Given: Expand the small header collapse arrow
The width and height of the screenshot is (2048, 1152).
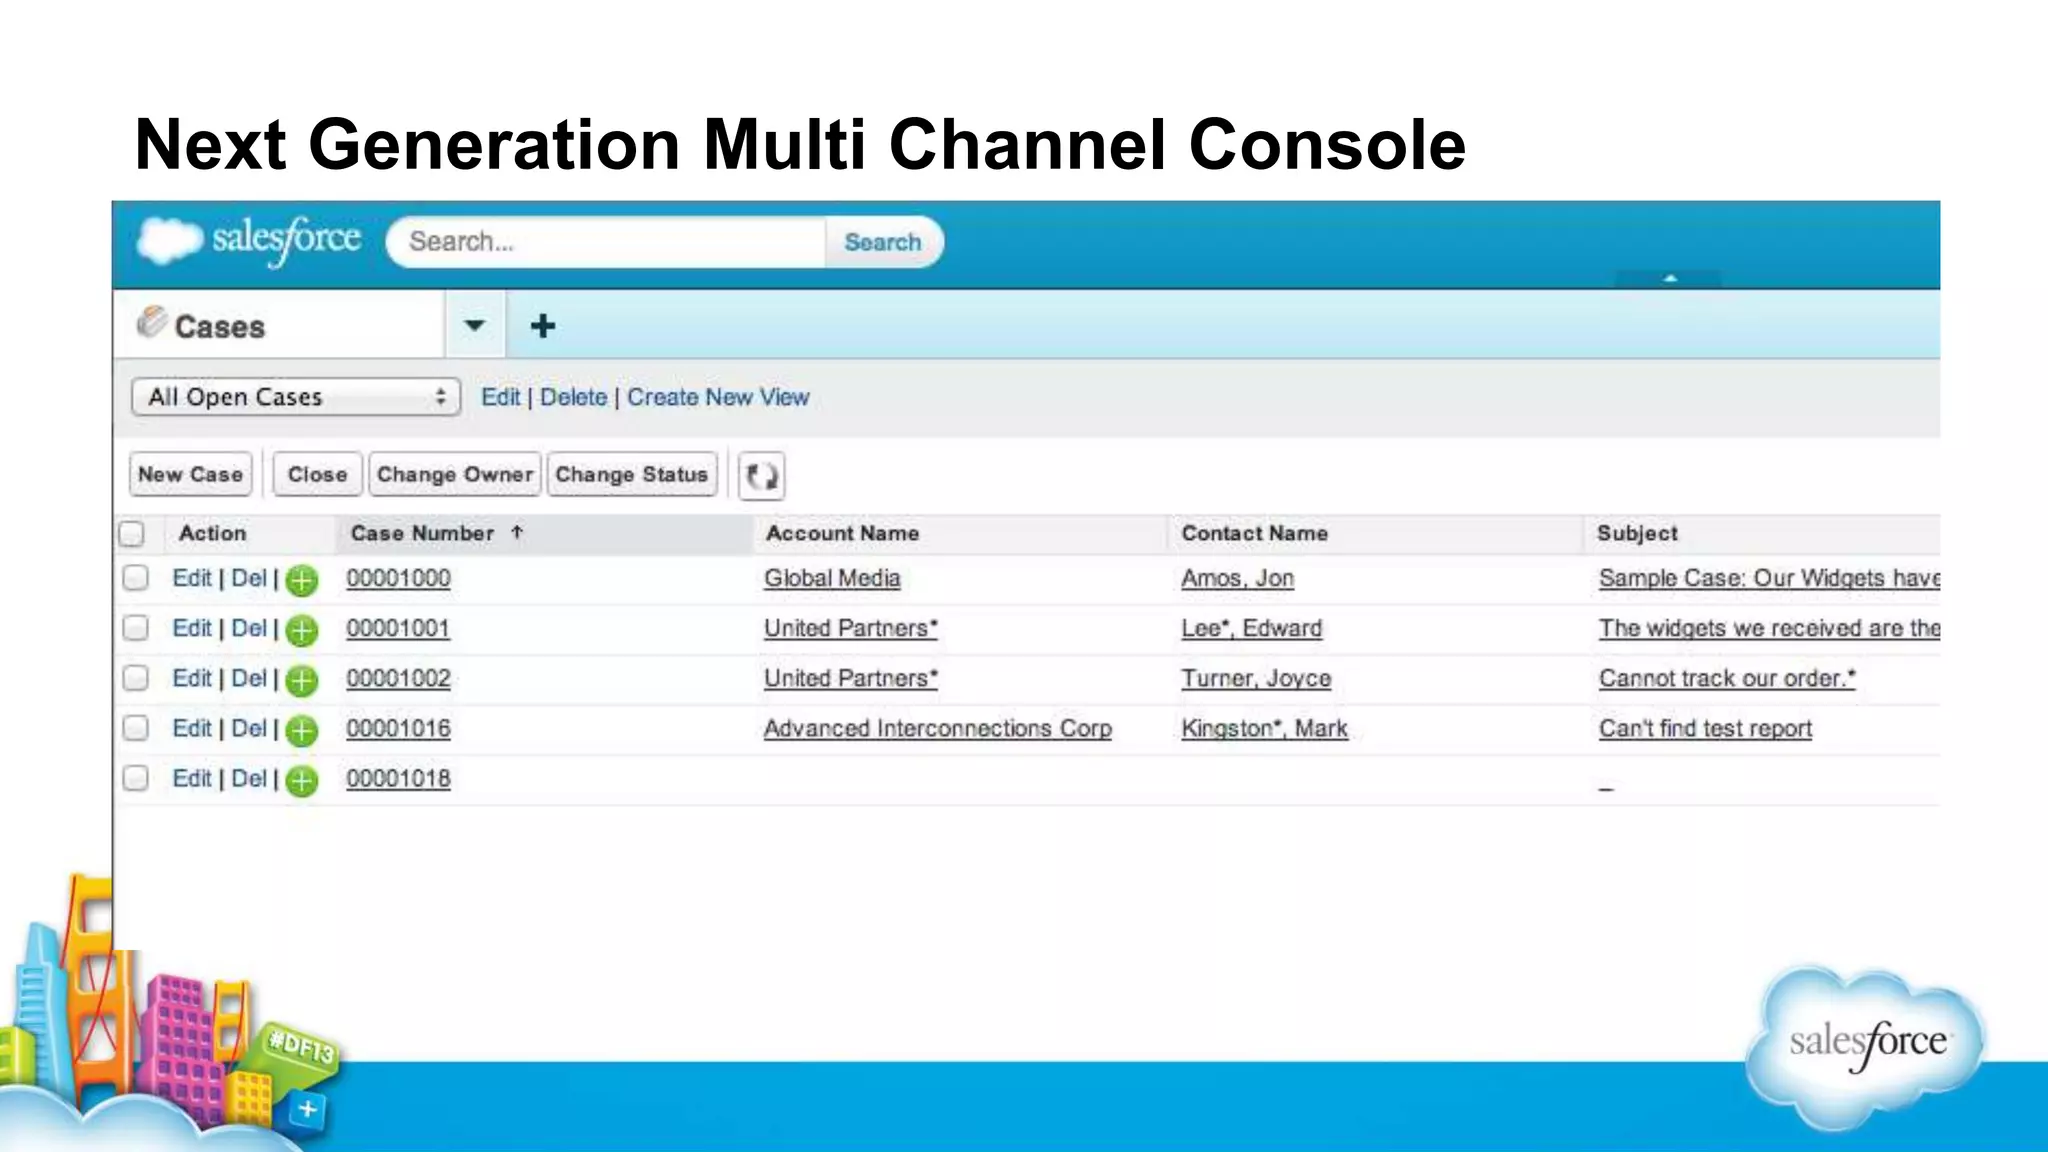Looking at the screenshot, I should [1670, 278].
